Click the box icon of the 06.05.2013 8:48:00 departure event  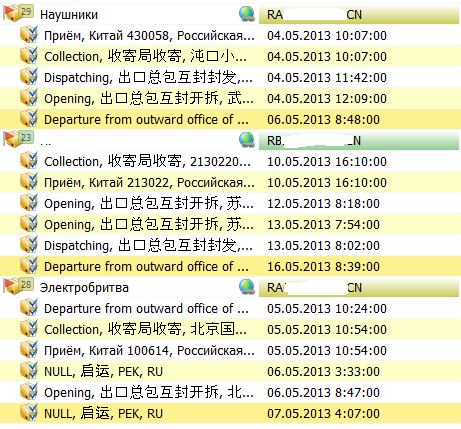[29, 119]
